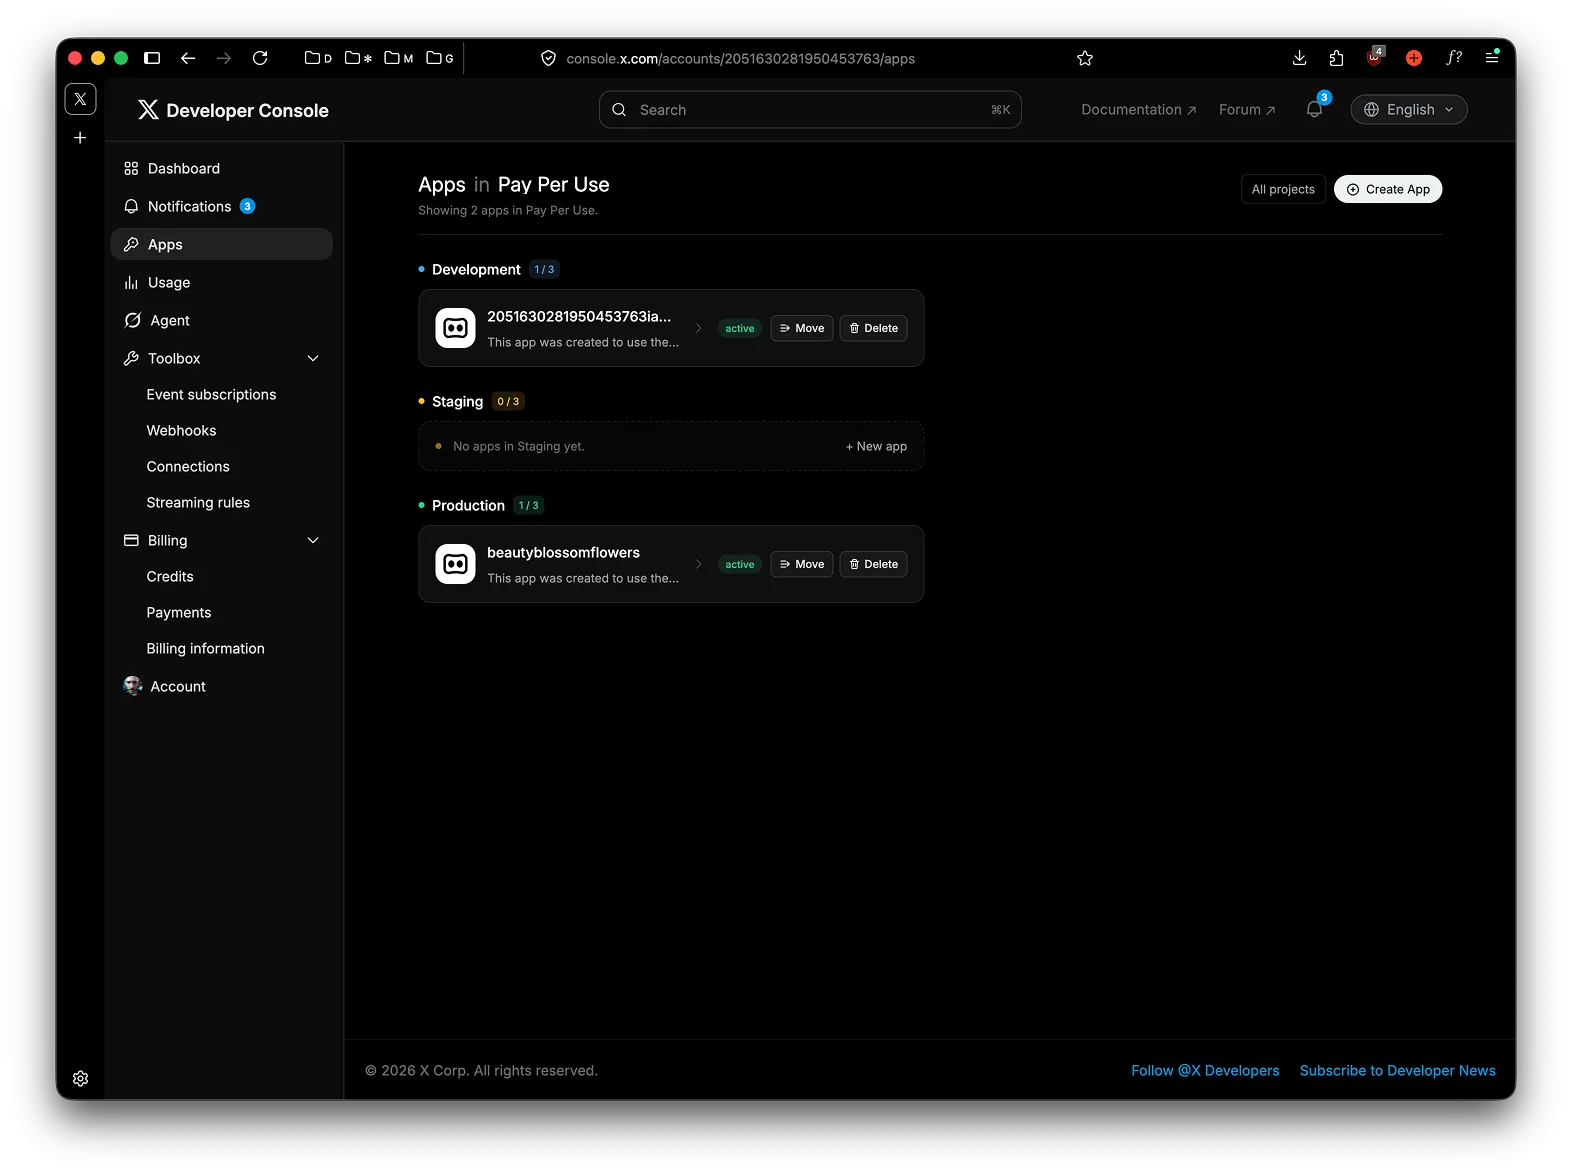Open Credits under Billing
1572x1174 pixels.
[170, 576]
